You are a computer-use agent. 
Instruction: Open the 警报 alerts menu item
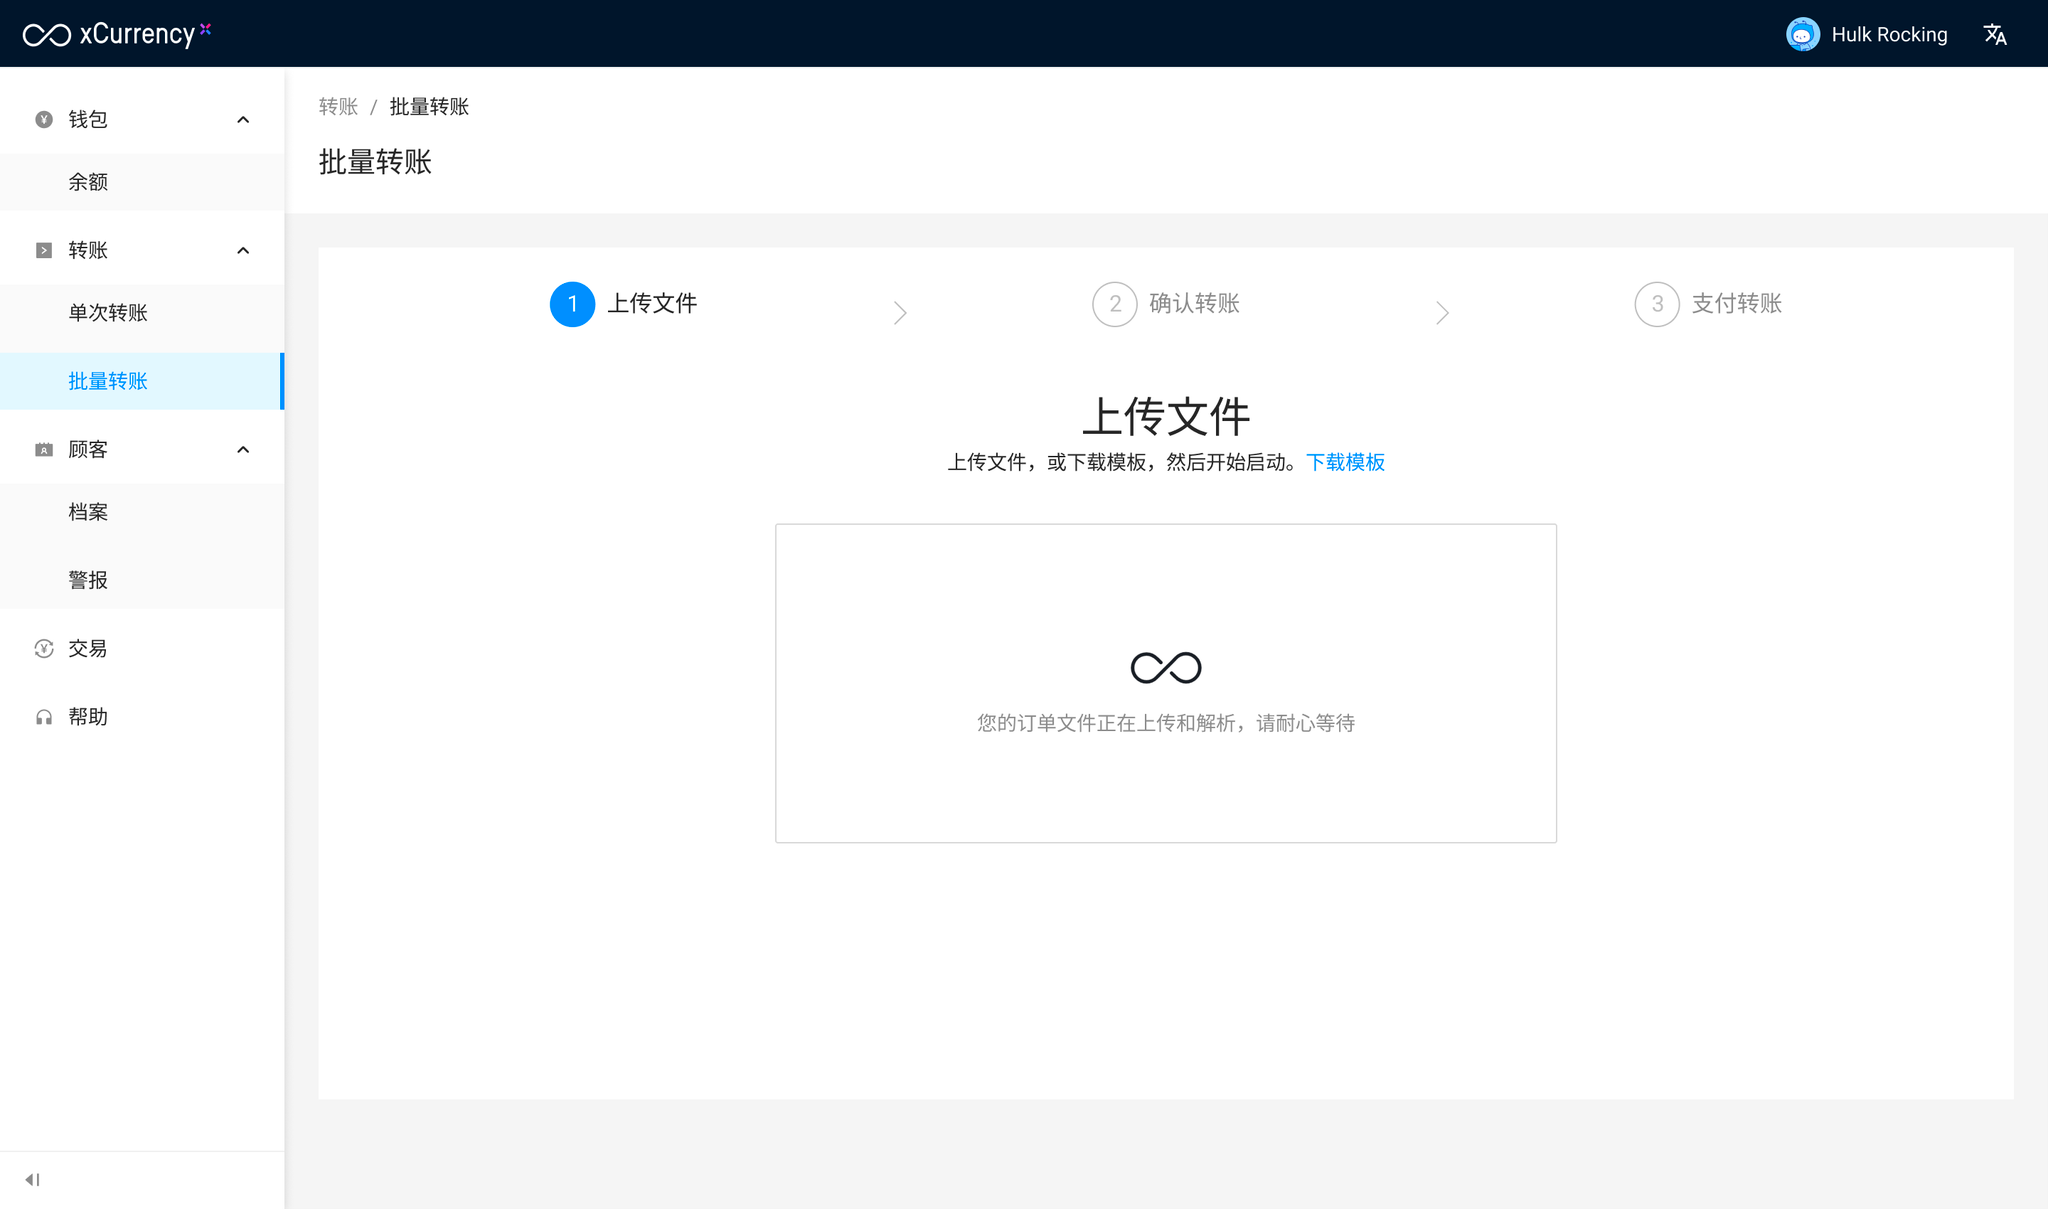pyautogui.click(x=88, y=580)
